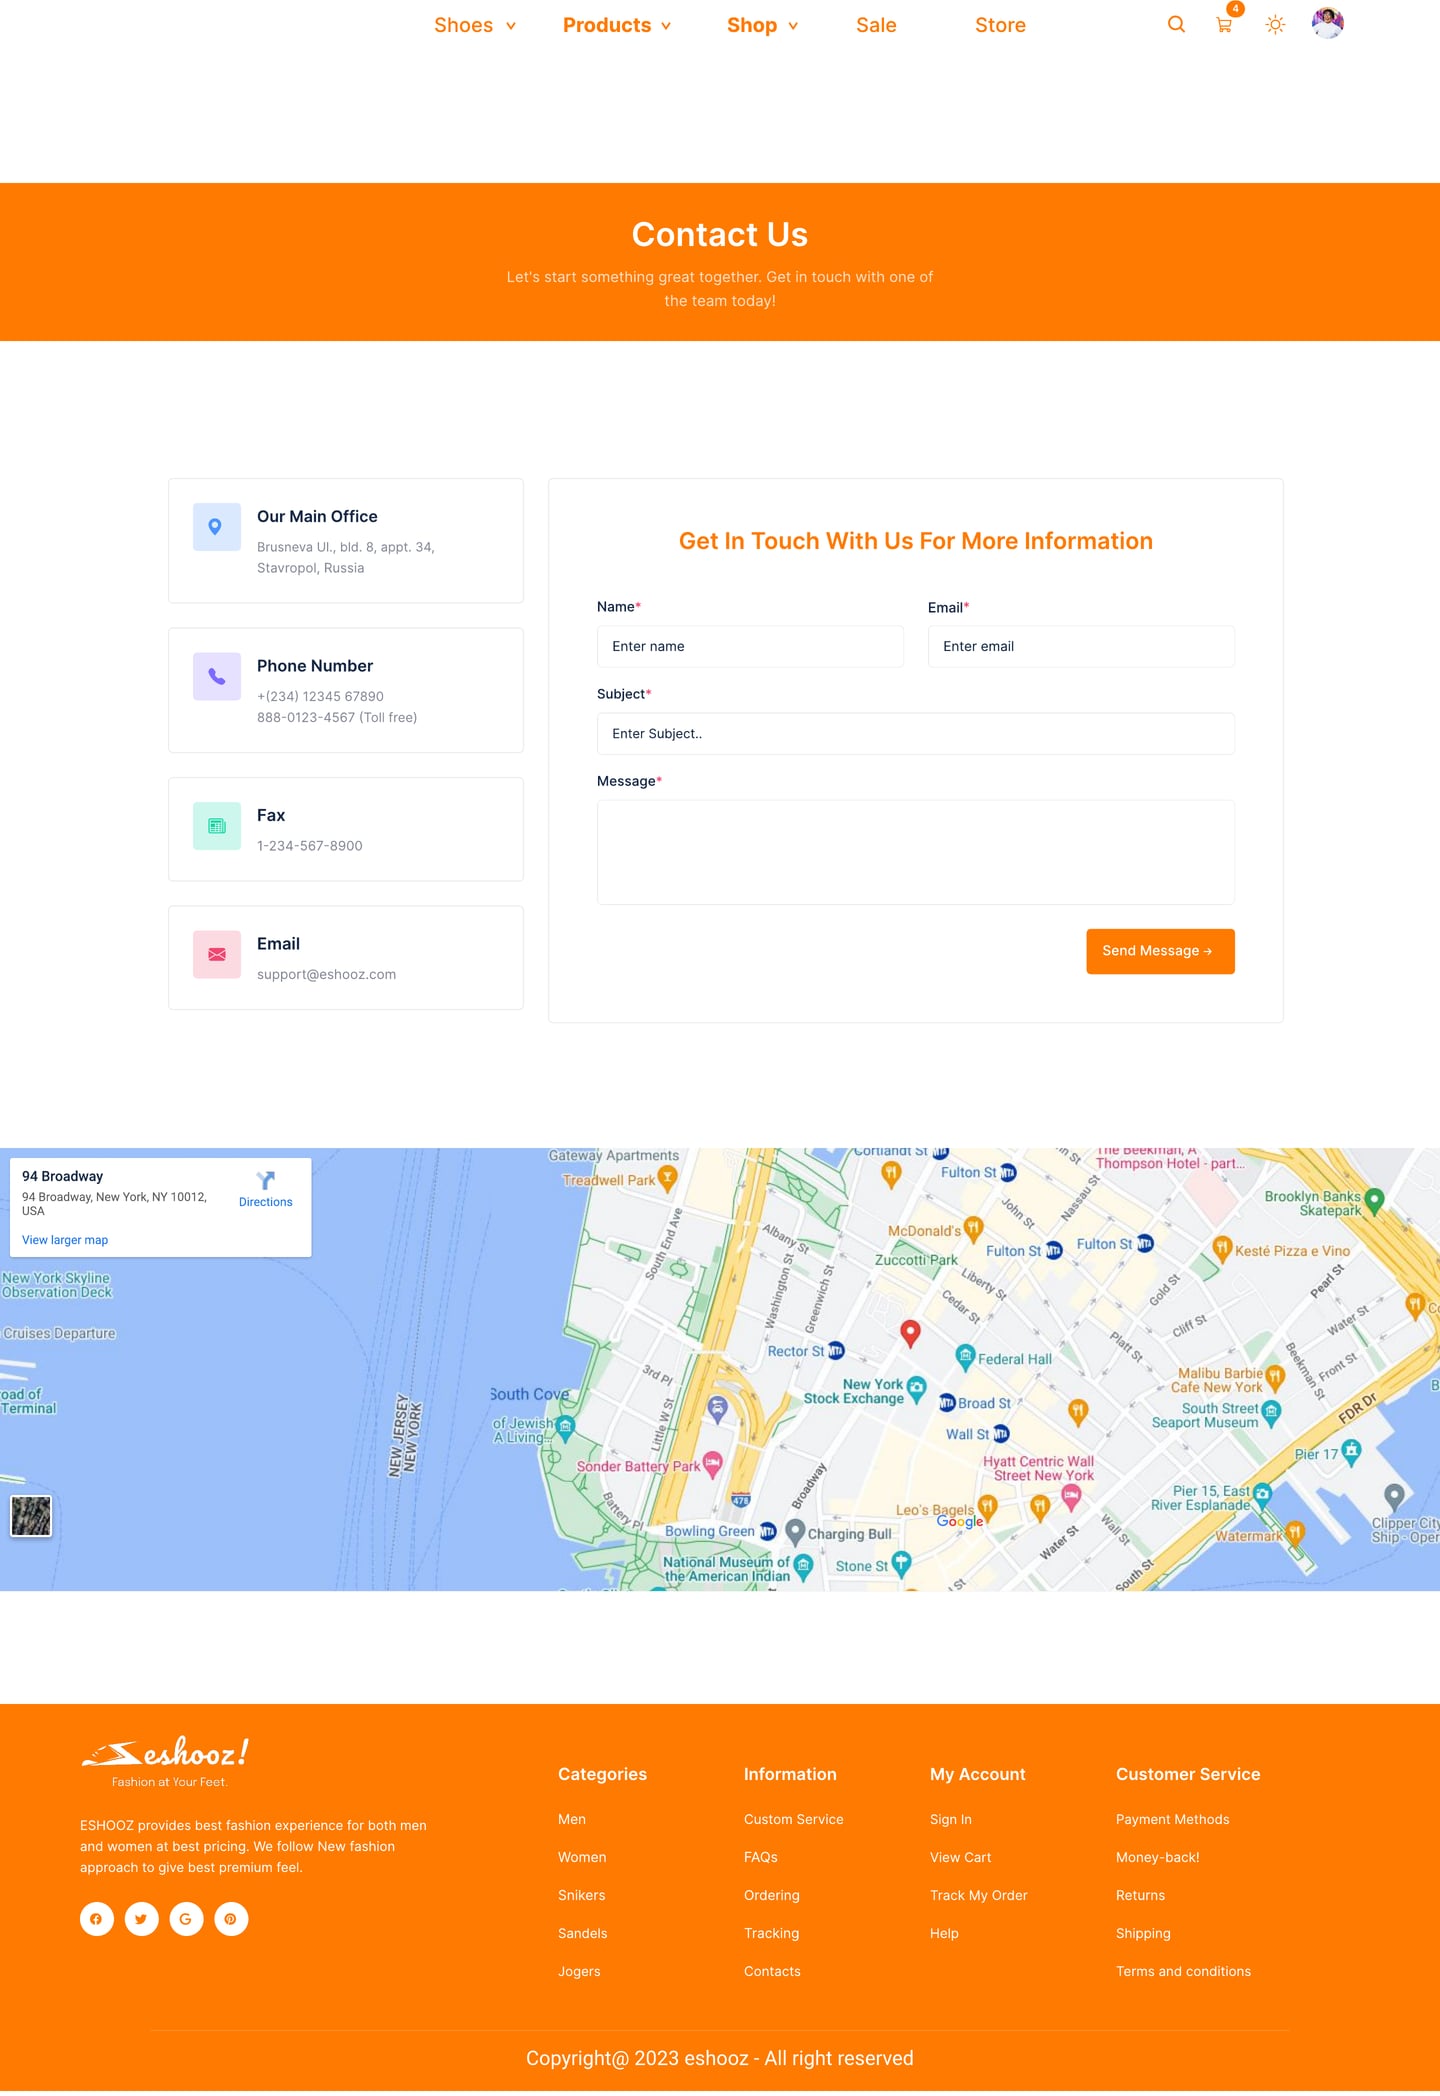This screenshot has height=2096, width=1440.
Task: Open the Twitter social icon in footer
Action: tap(141, 1919)
